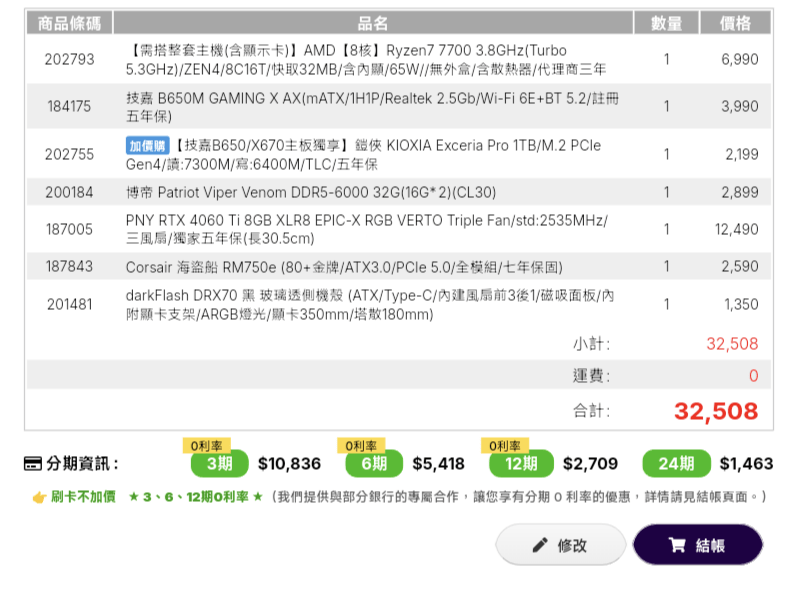
Task: Click the 運費 label
Action: pos(591,376)
